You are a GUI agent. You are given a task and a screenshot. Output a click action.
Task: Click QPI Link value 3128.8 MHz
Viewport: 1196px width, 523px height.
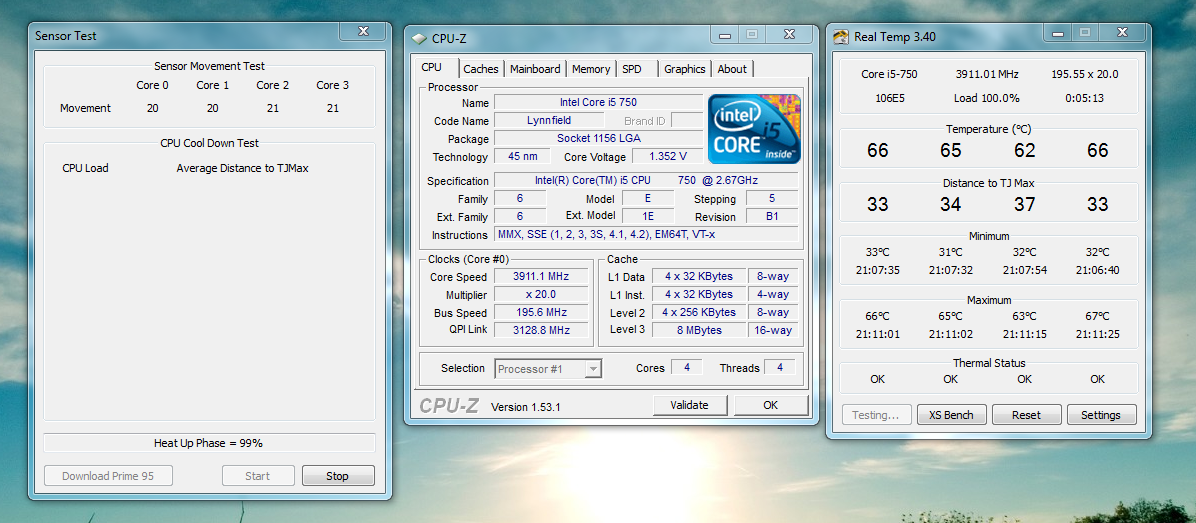[x=542, y=330]
